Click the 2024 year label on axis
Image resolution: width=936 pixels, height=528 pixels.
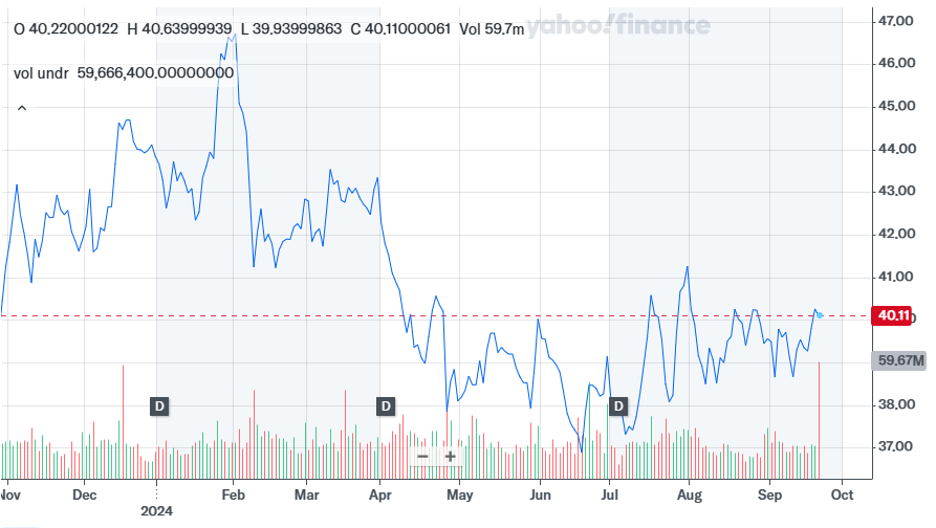158,510
